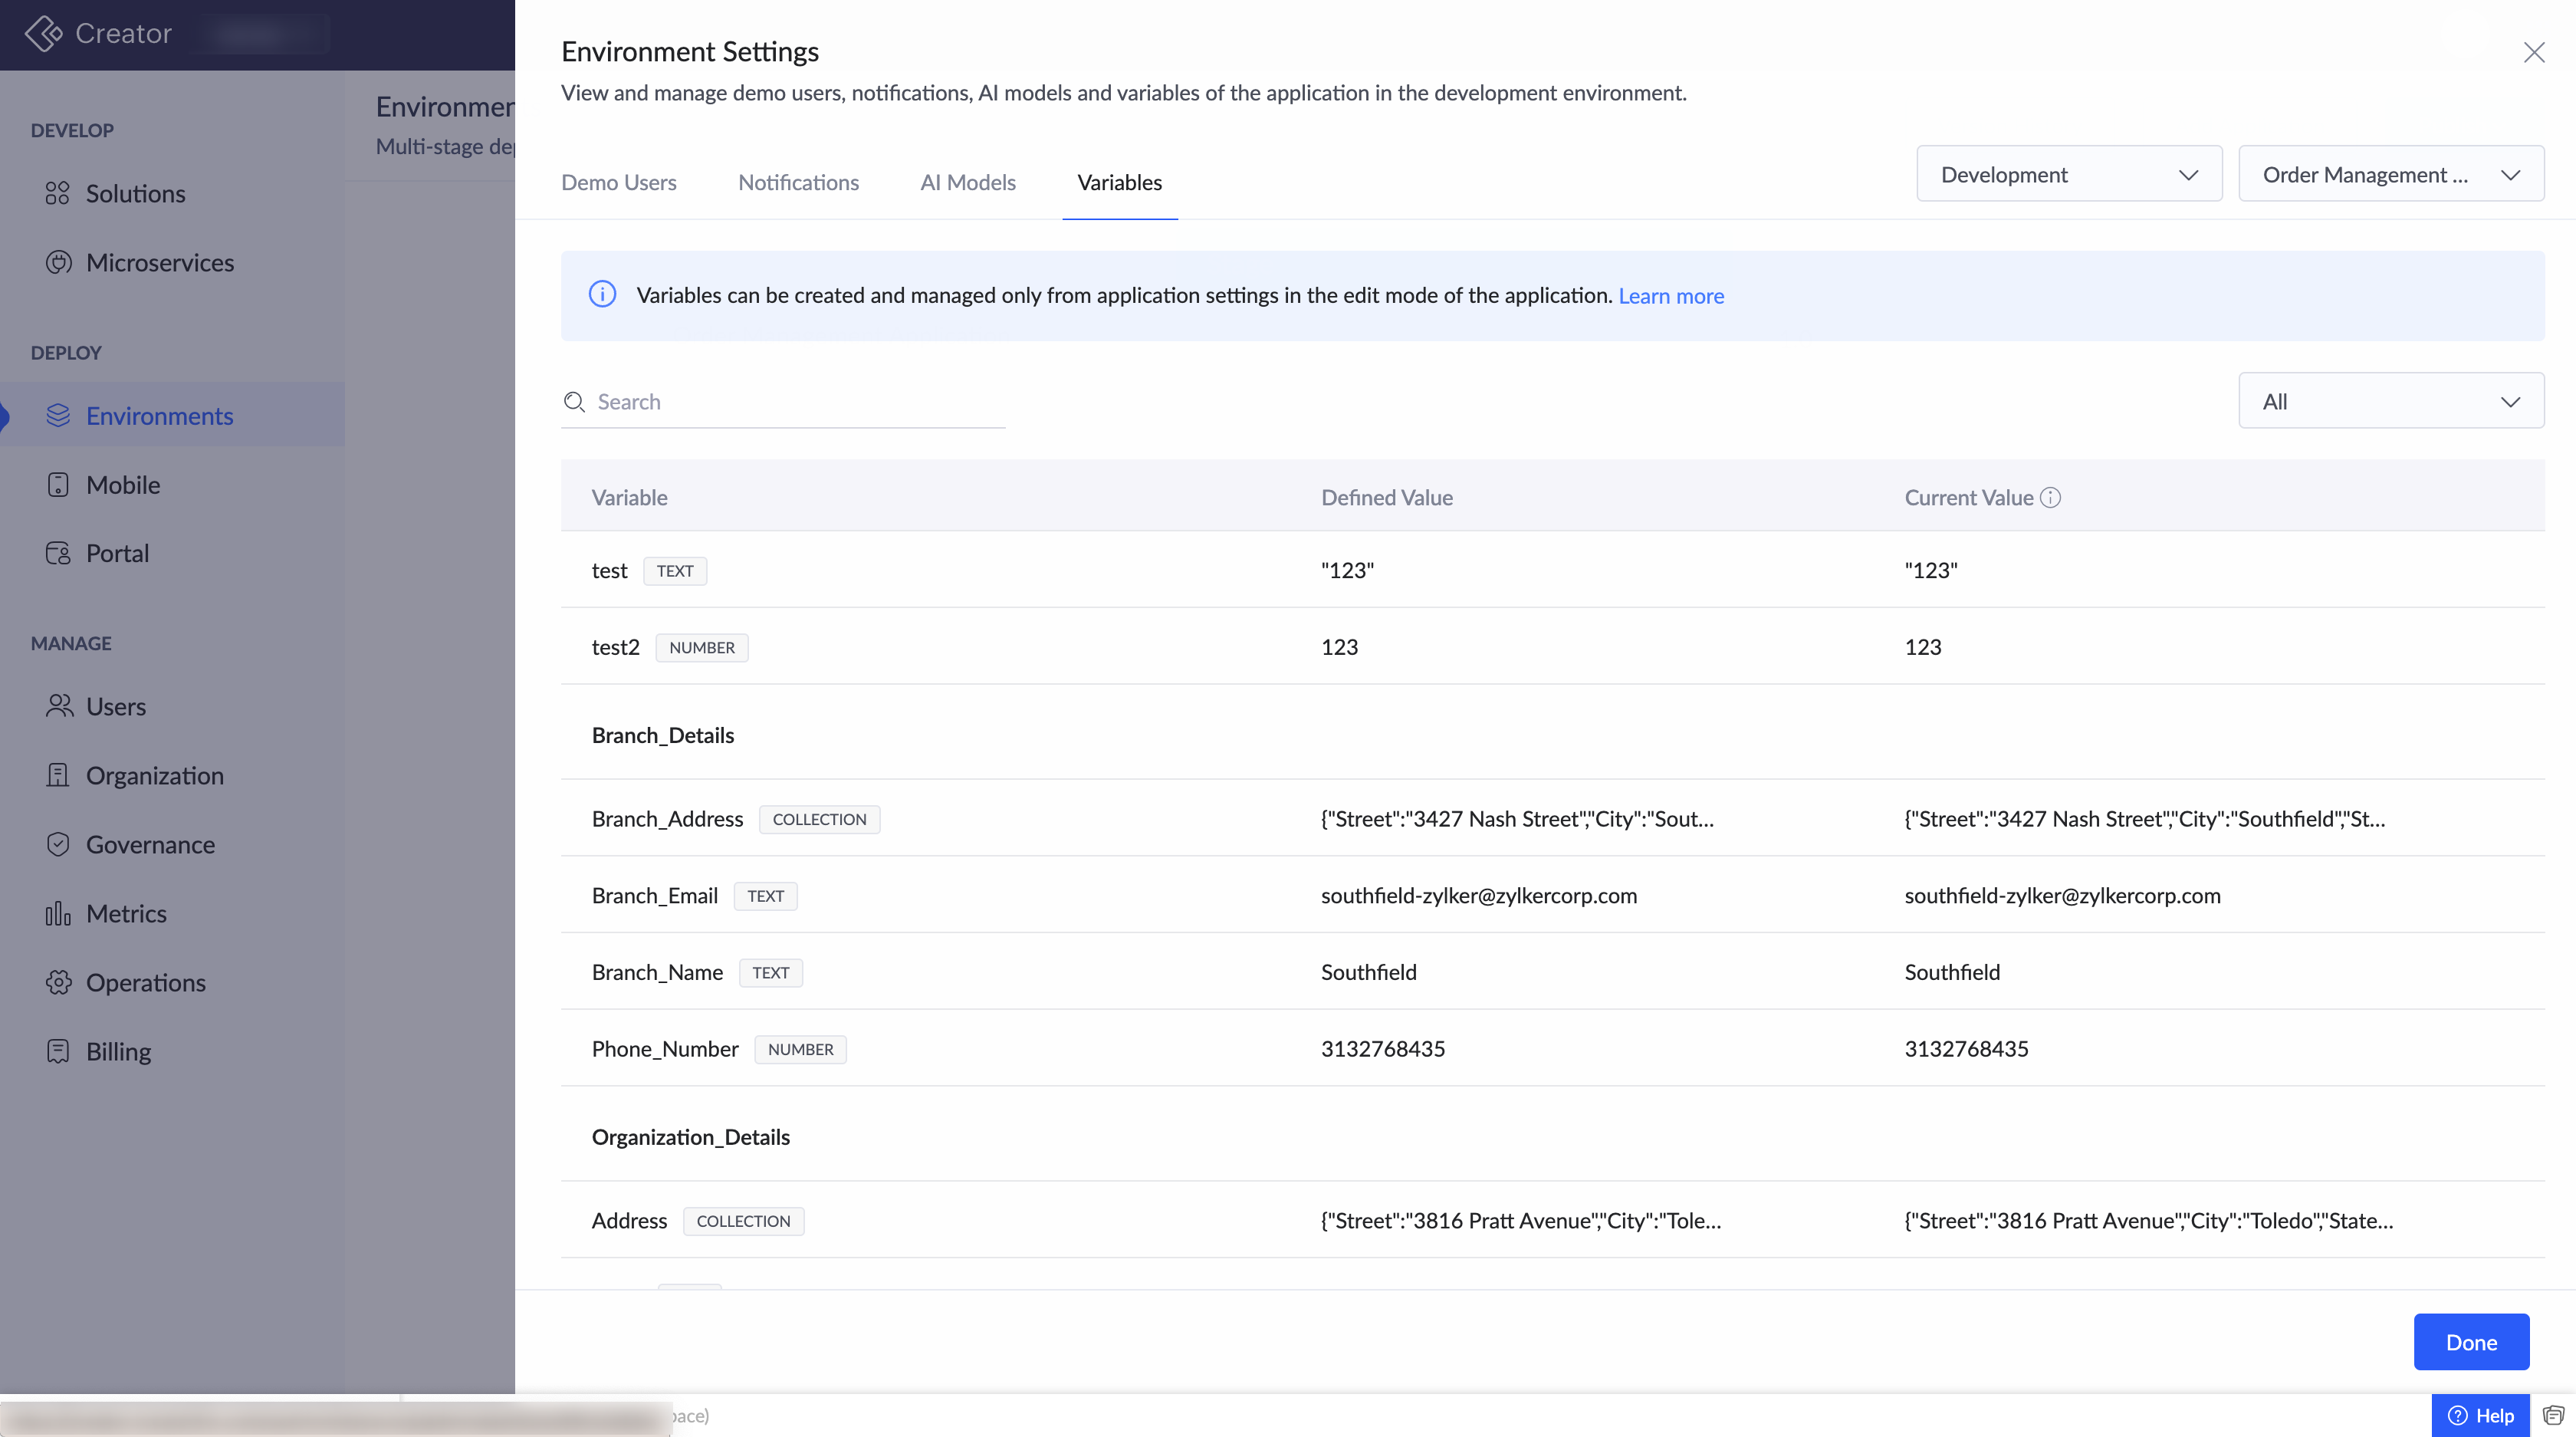2576x1437 pixels.
Task: Expand the Development environment dropdown
Action: click(x=2068, y=174)
